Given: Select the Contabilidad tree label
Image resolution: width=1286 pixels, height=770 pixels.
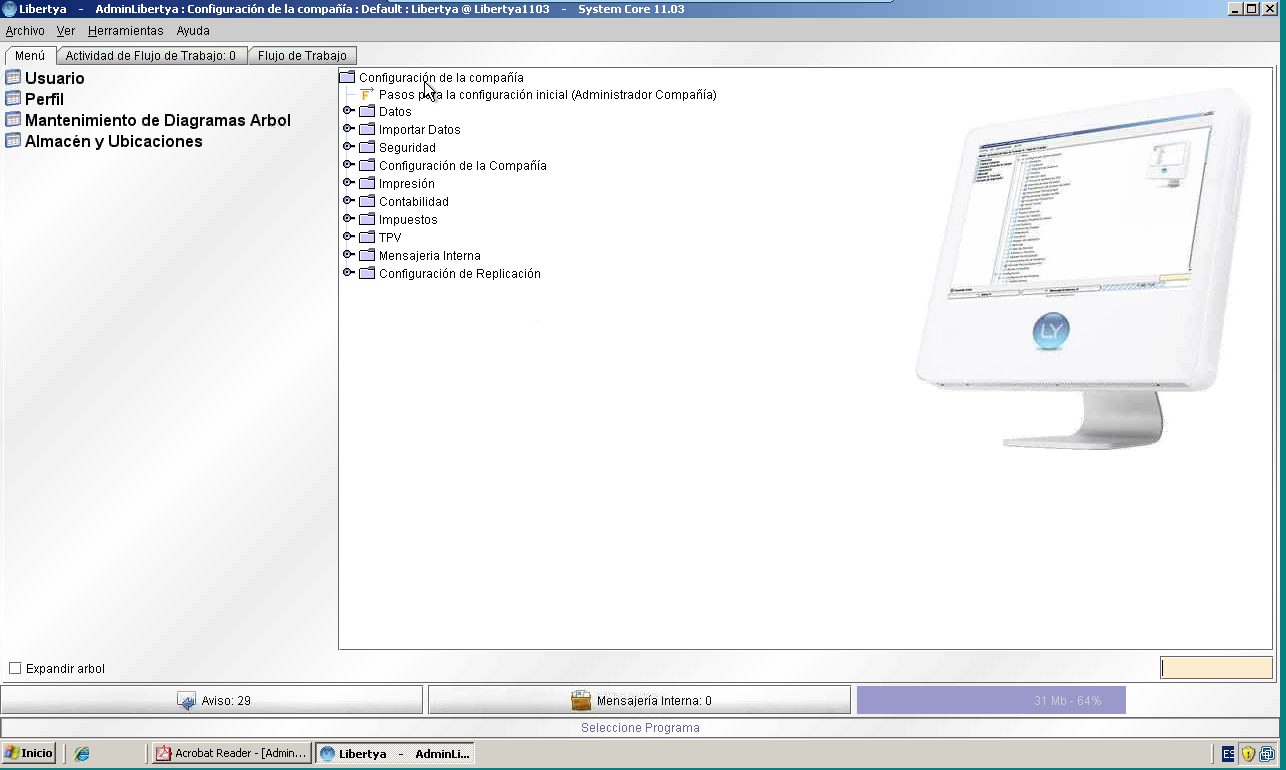Looking at the screenshot, I should tap(414, 202).
